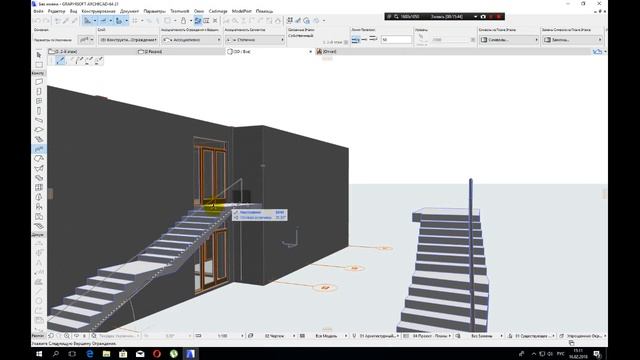Screen dimensions: 640x360
Task: Select first railing line position option
Action: point(356,40)
